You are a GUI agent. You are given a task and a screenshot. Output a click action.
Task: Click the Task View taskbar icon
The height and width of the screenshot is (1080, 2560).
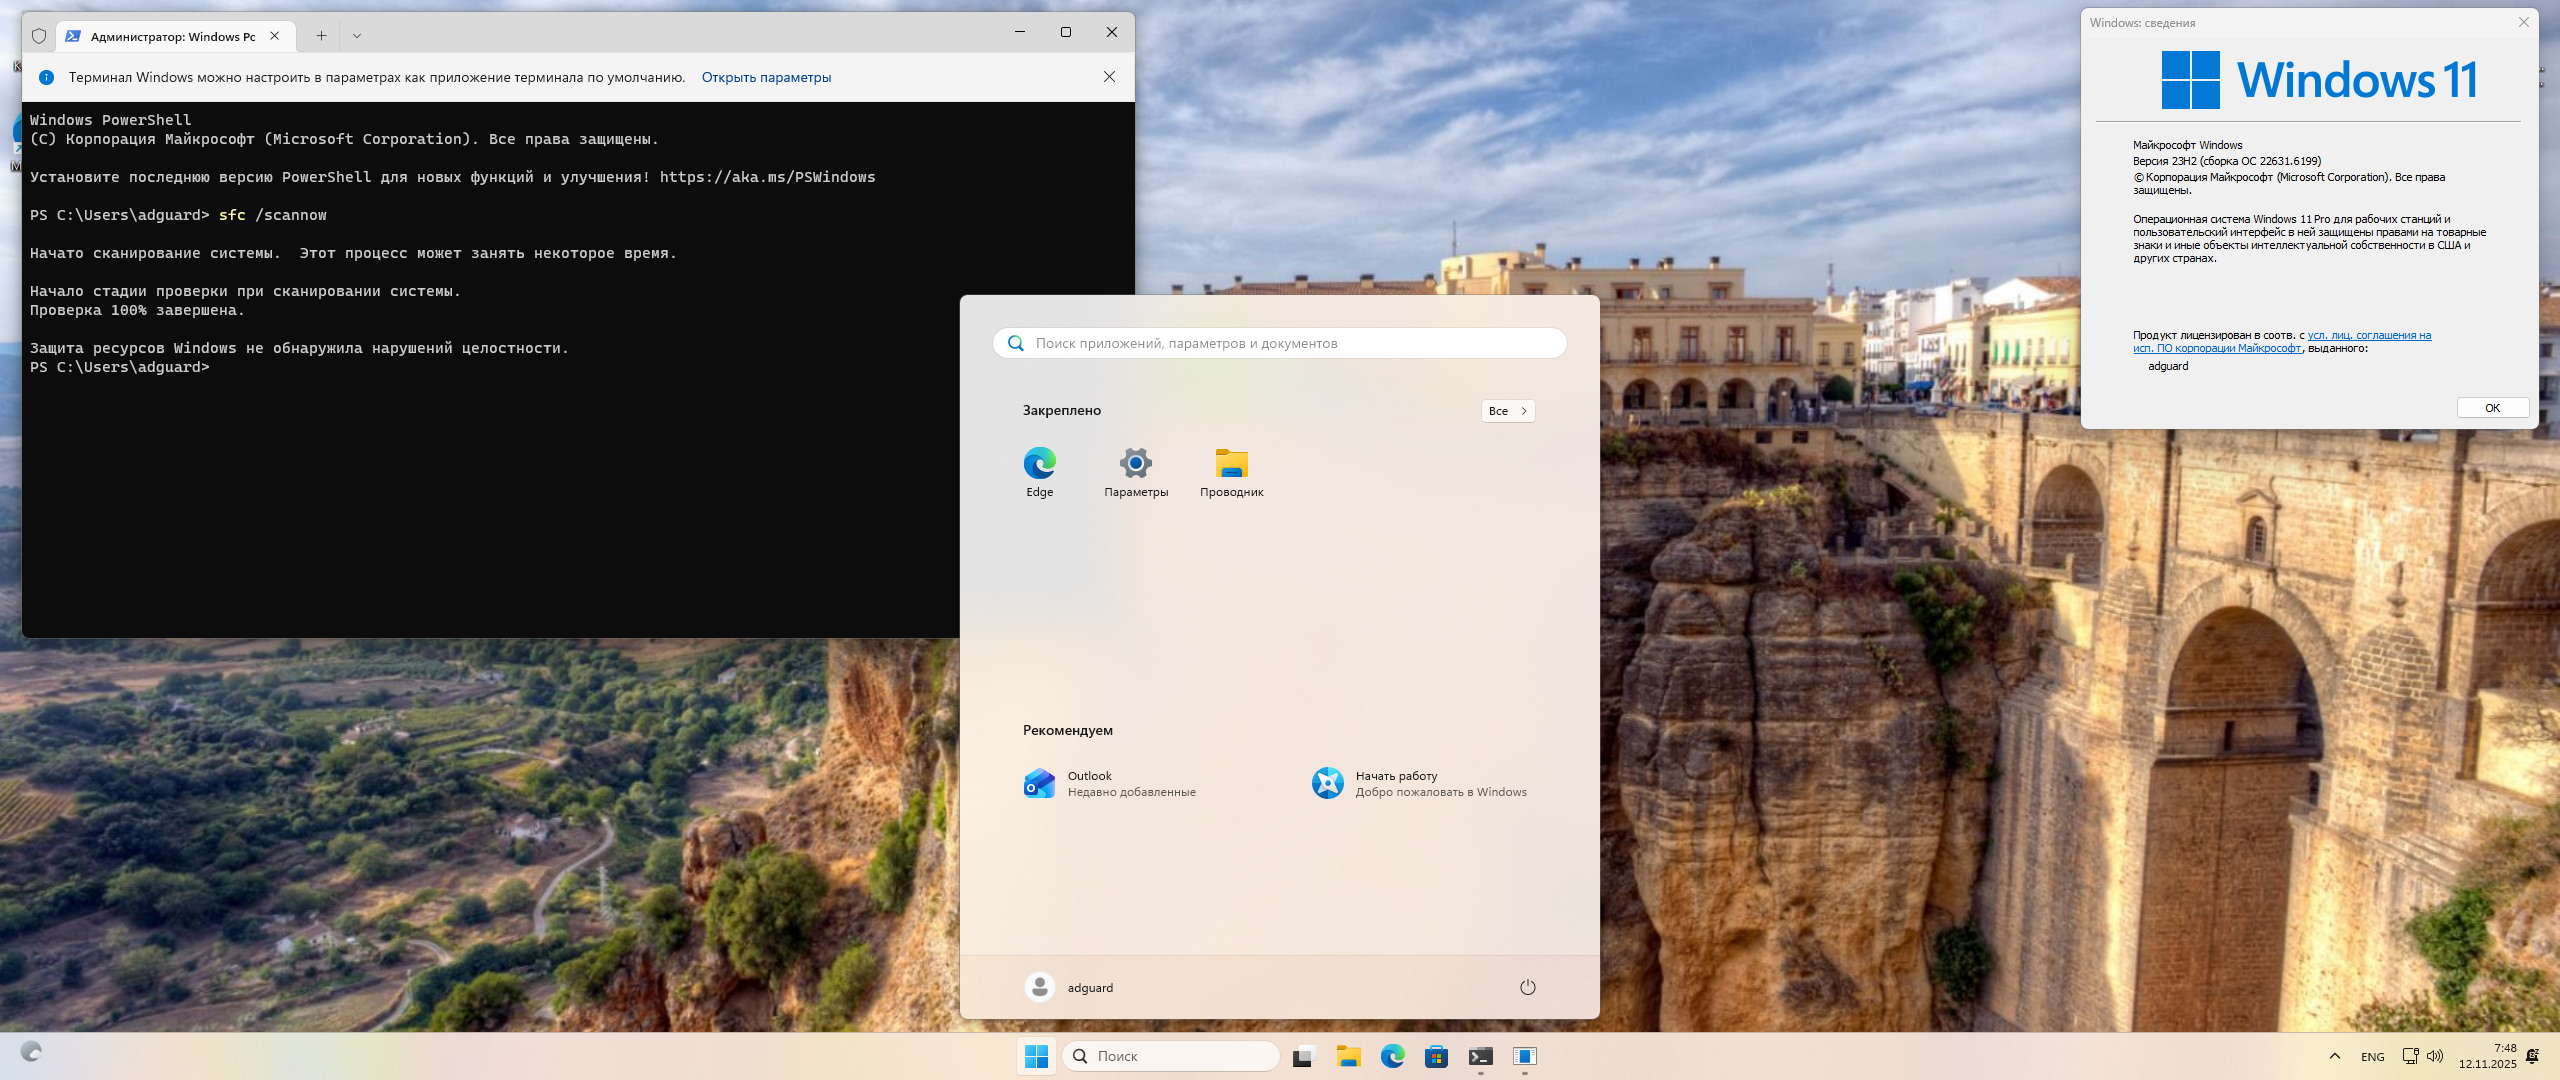(x=1303, y=1056)
